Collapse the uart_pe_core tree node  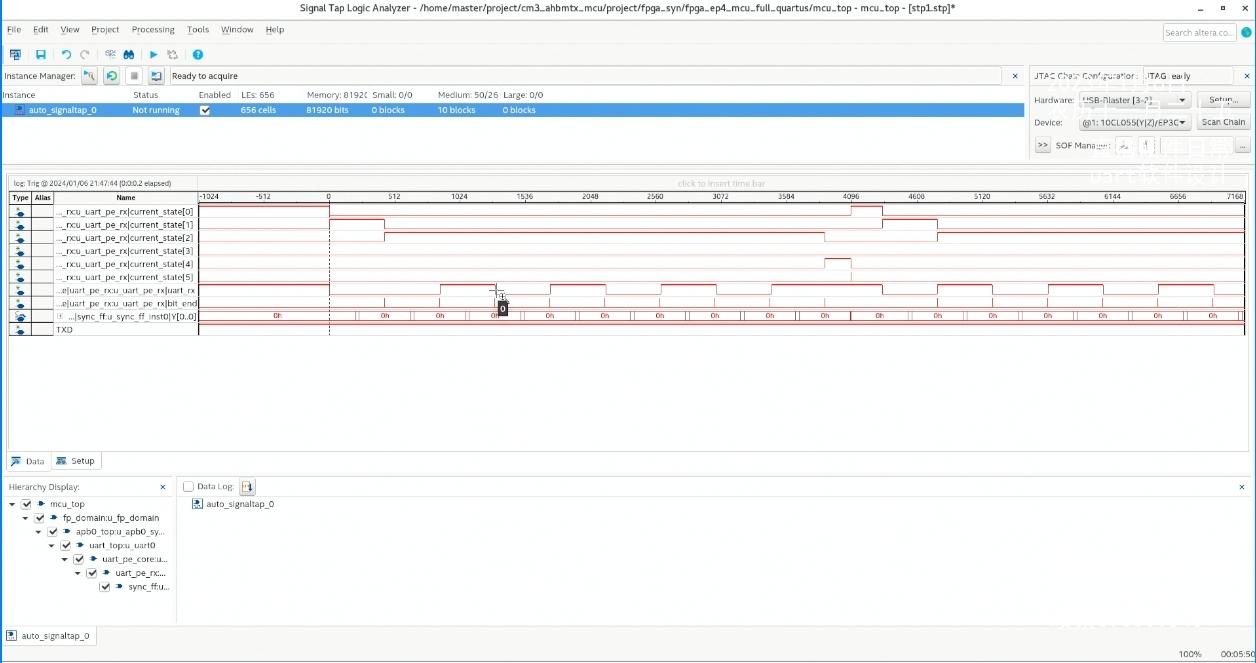click(x=64, y=560)
